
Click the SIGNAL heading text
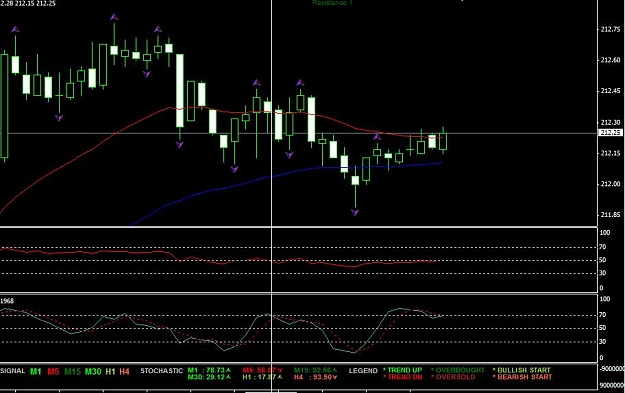coord(13,371)
